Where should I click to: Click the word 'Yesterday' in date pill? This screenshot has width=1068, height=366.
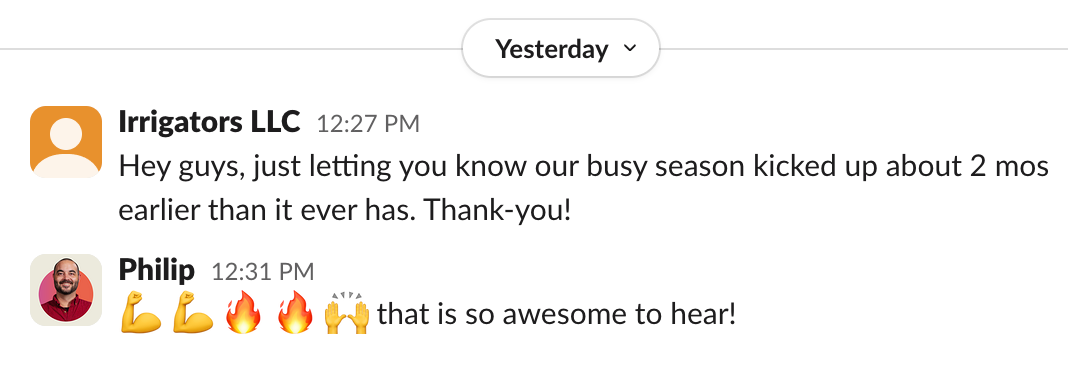[552, 49]
